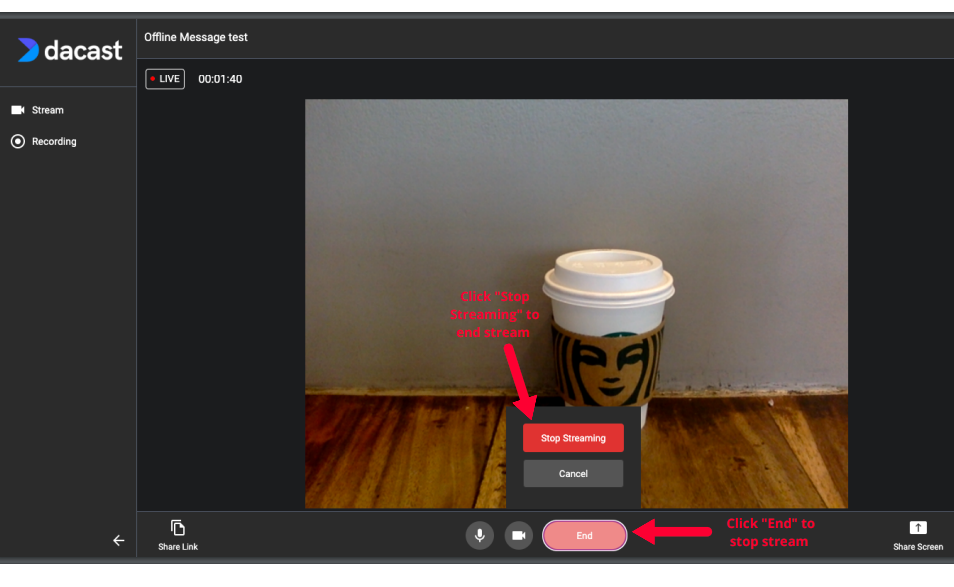Click the Share Link copy icon
This screenshot has width=954, height=587.
tap(178, 528)
